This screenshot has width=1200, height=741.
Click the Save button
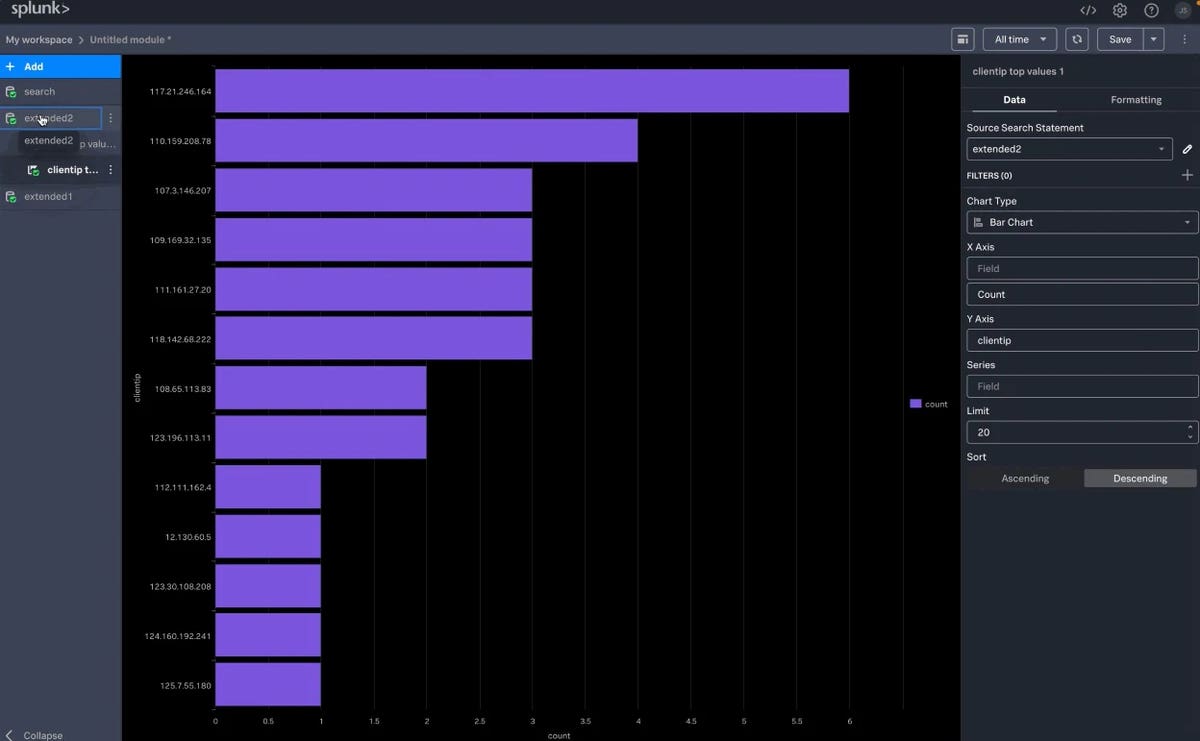(1120, 39)
